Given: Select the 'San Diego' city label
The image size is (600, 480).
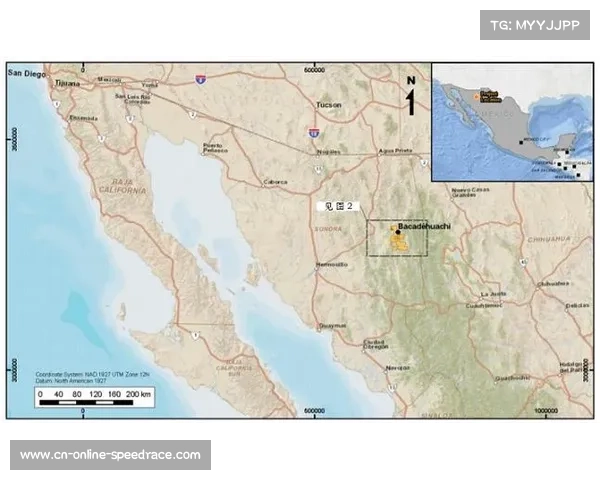Looking at the screenshot, I should click(27, 73).
